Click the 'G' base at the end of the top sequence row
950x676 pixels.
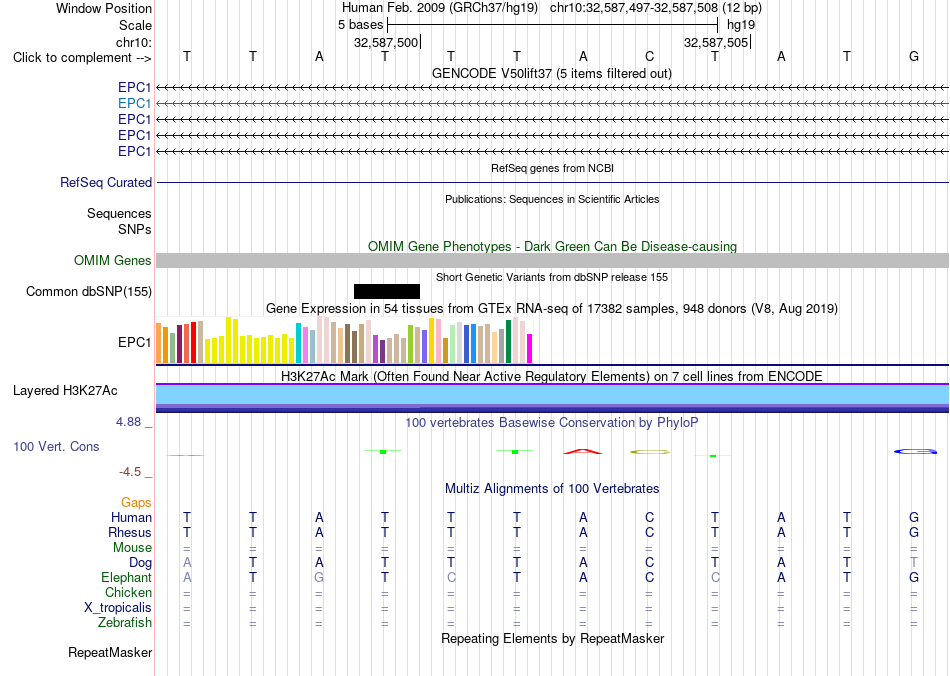pyautogui.click(x=914, y=56)
